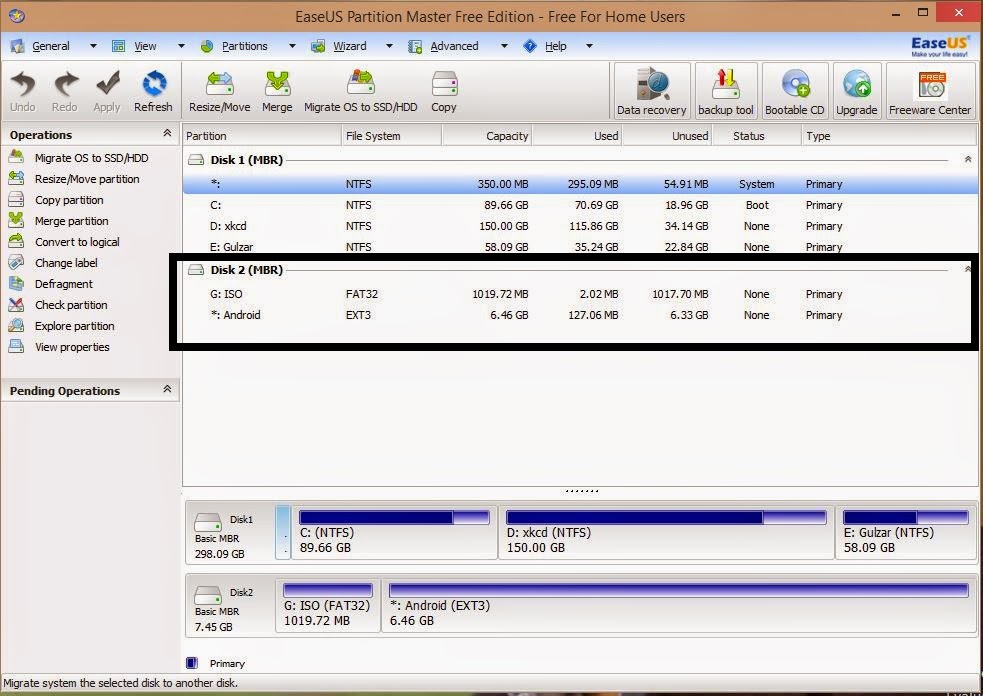The height and width of the screenshot is (696, 983).
Task: Create a Bootable CD
Action: click(795, 92)
